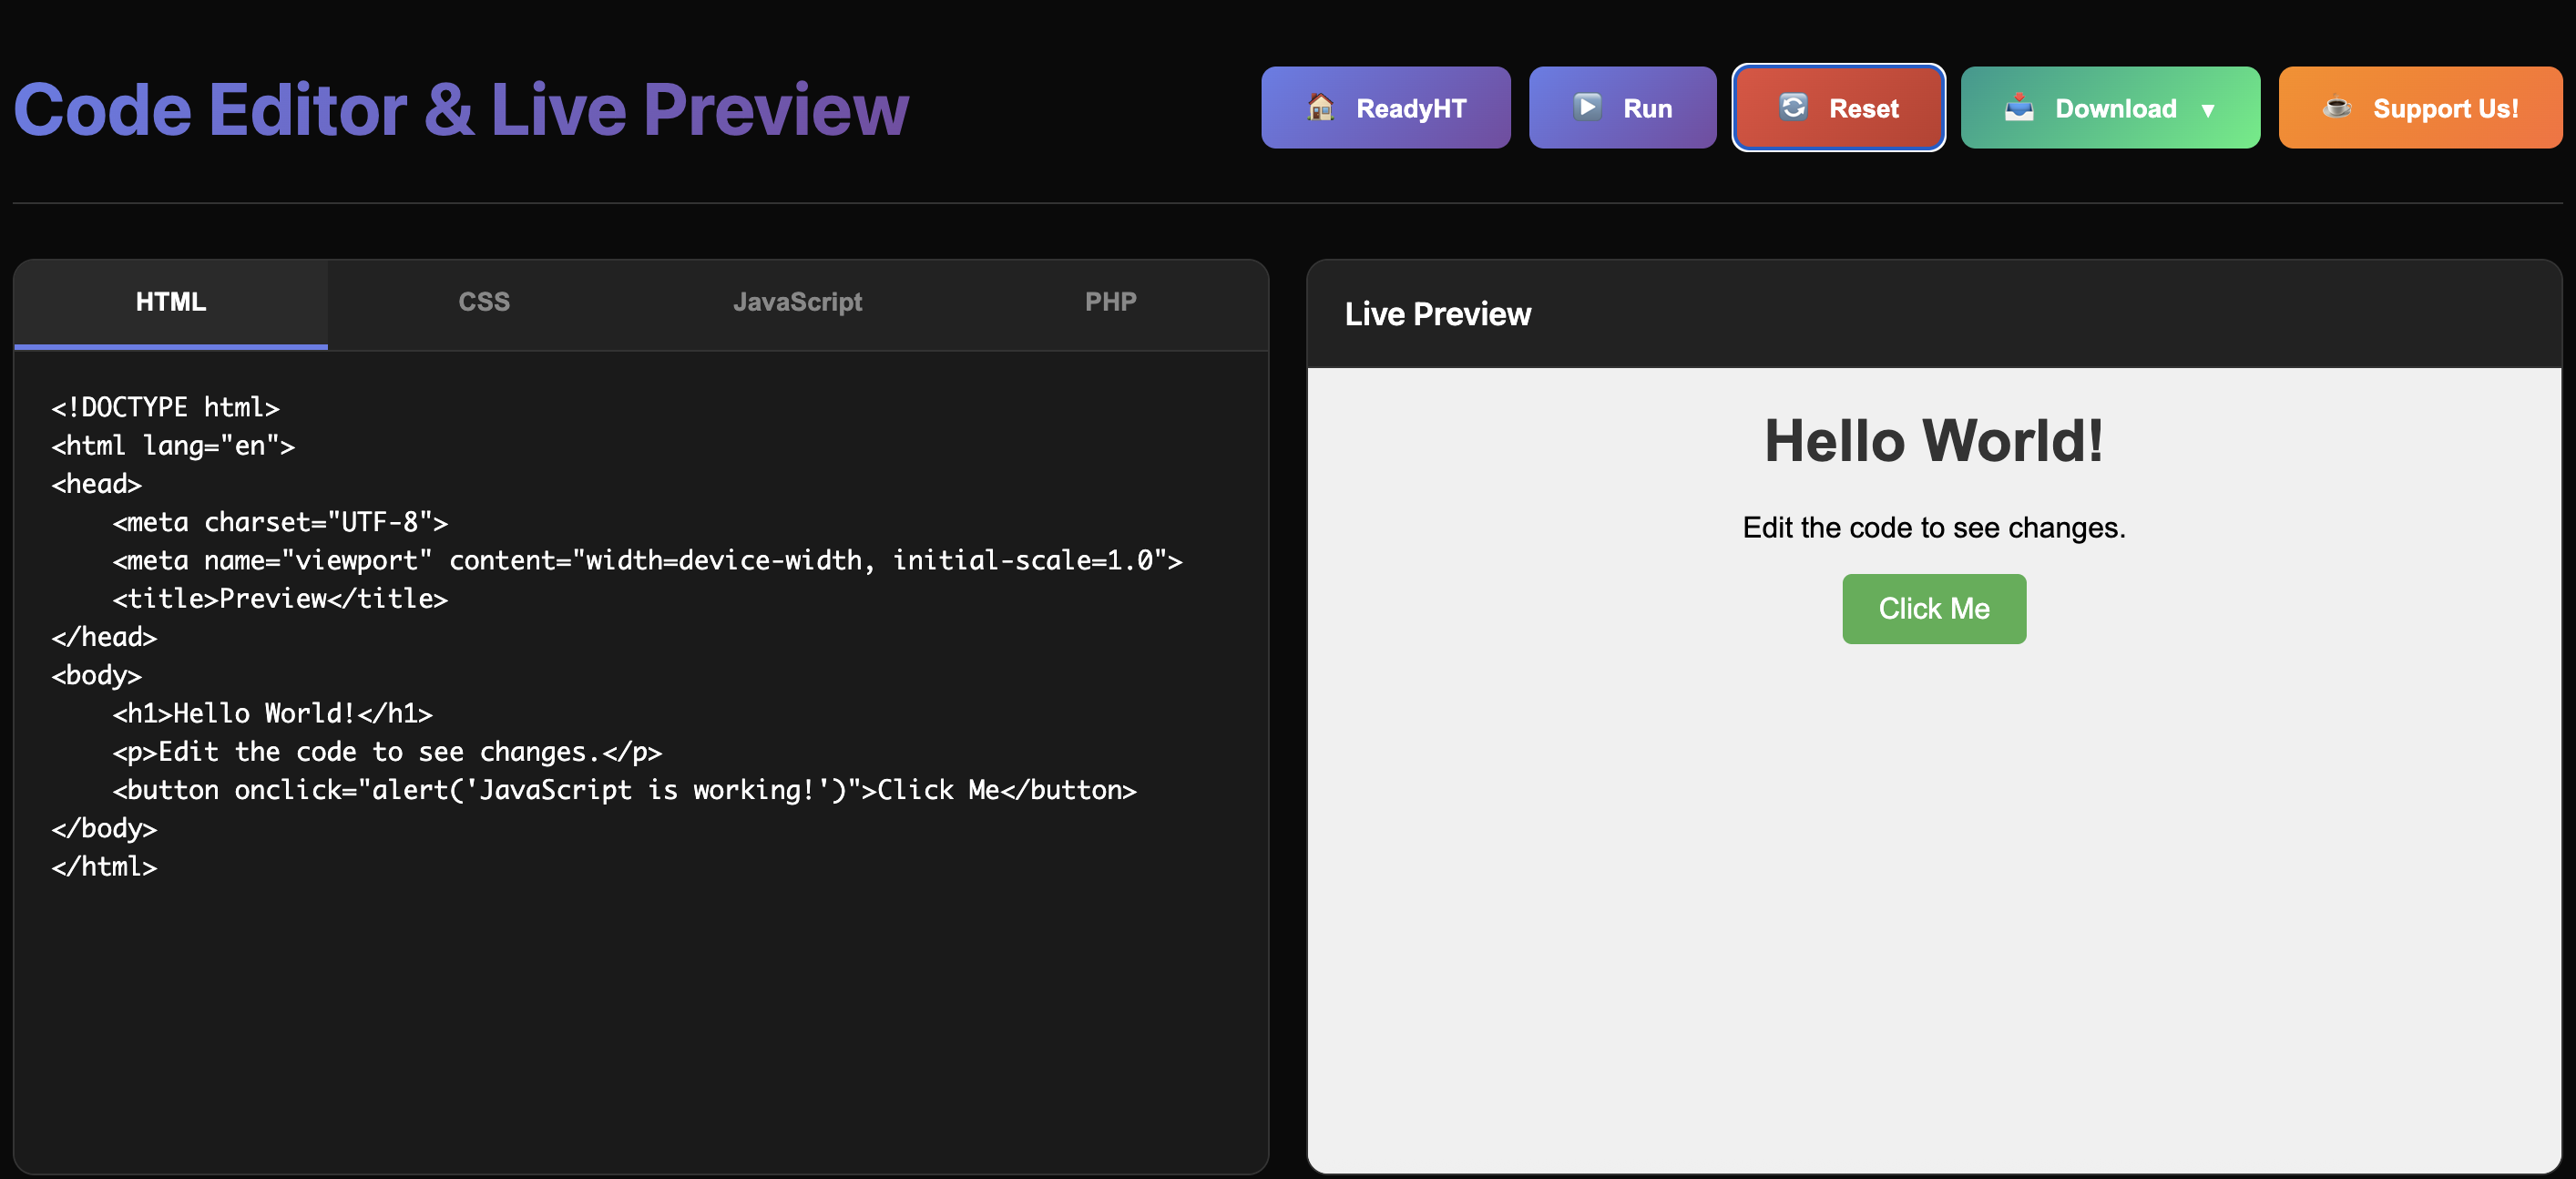The width and height of the screenshot is (2576, 1179).
Task: Open the JavaScript tab
Action: tap(797, 303)
